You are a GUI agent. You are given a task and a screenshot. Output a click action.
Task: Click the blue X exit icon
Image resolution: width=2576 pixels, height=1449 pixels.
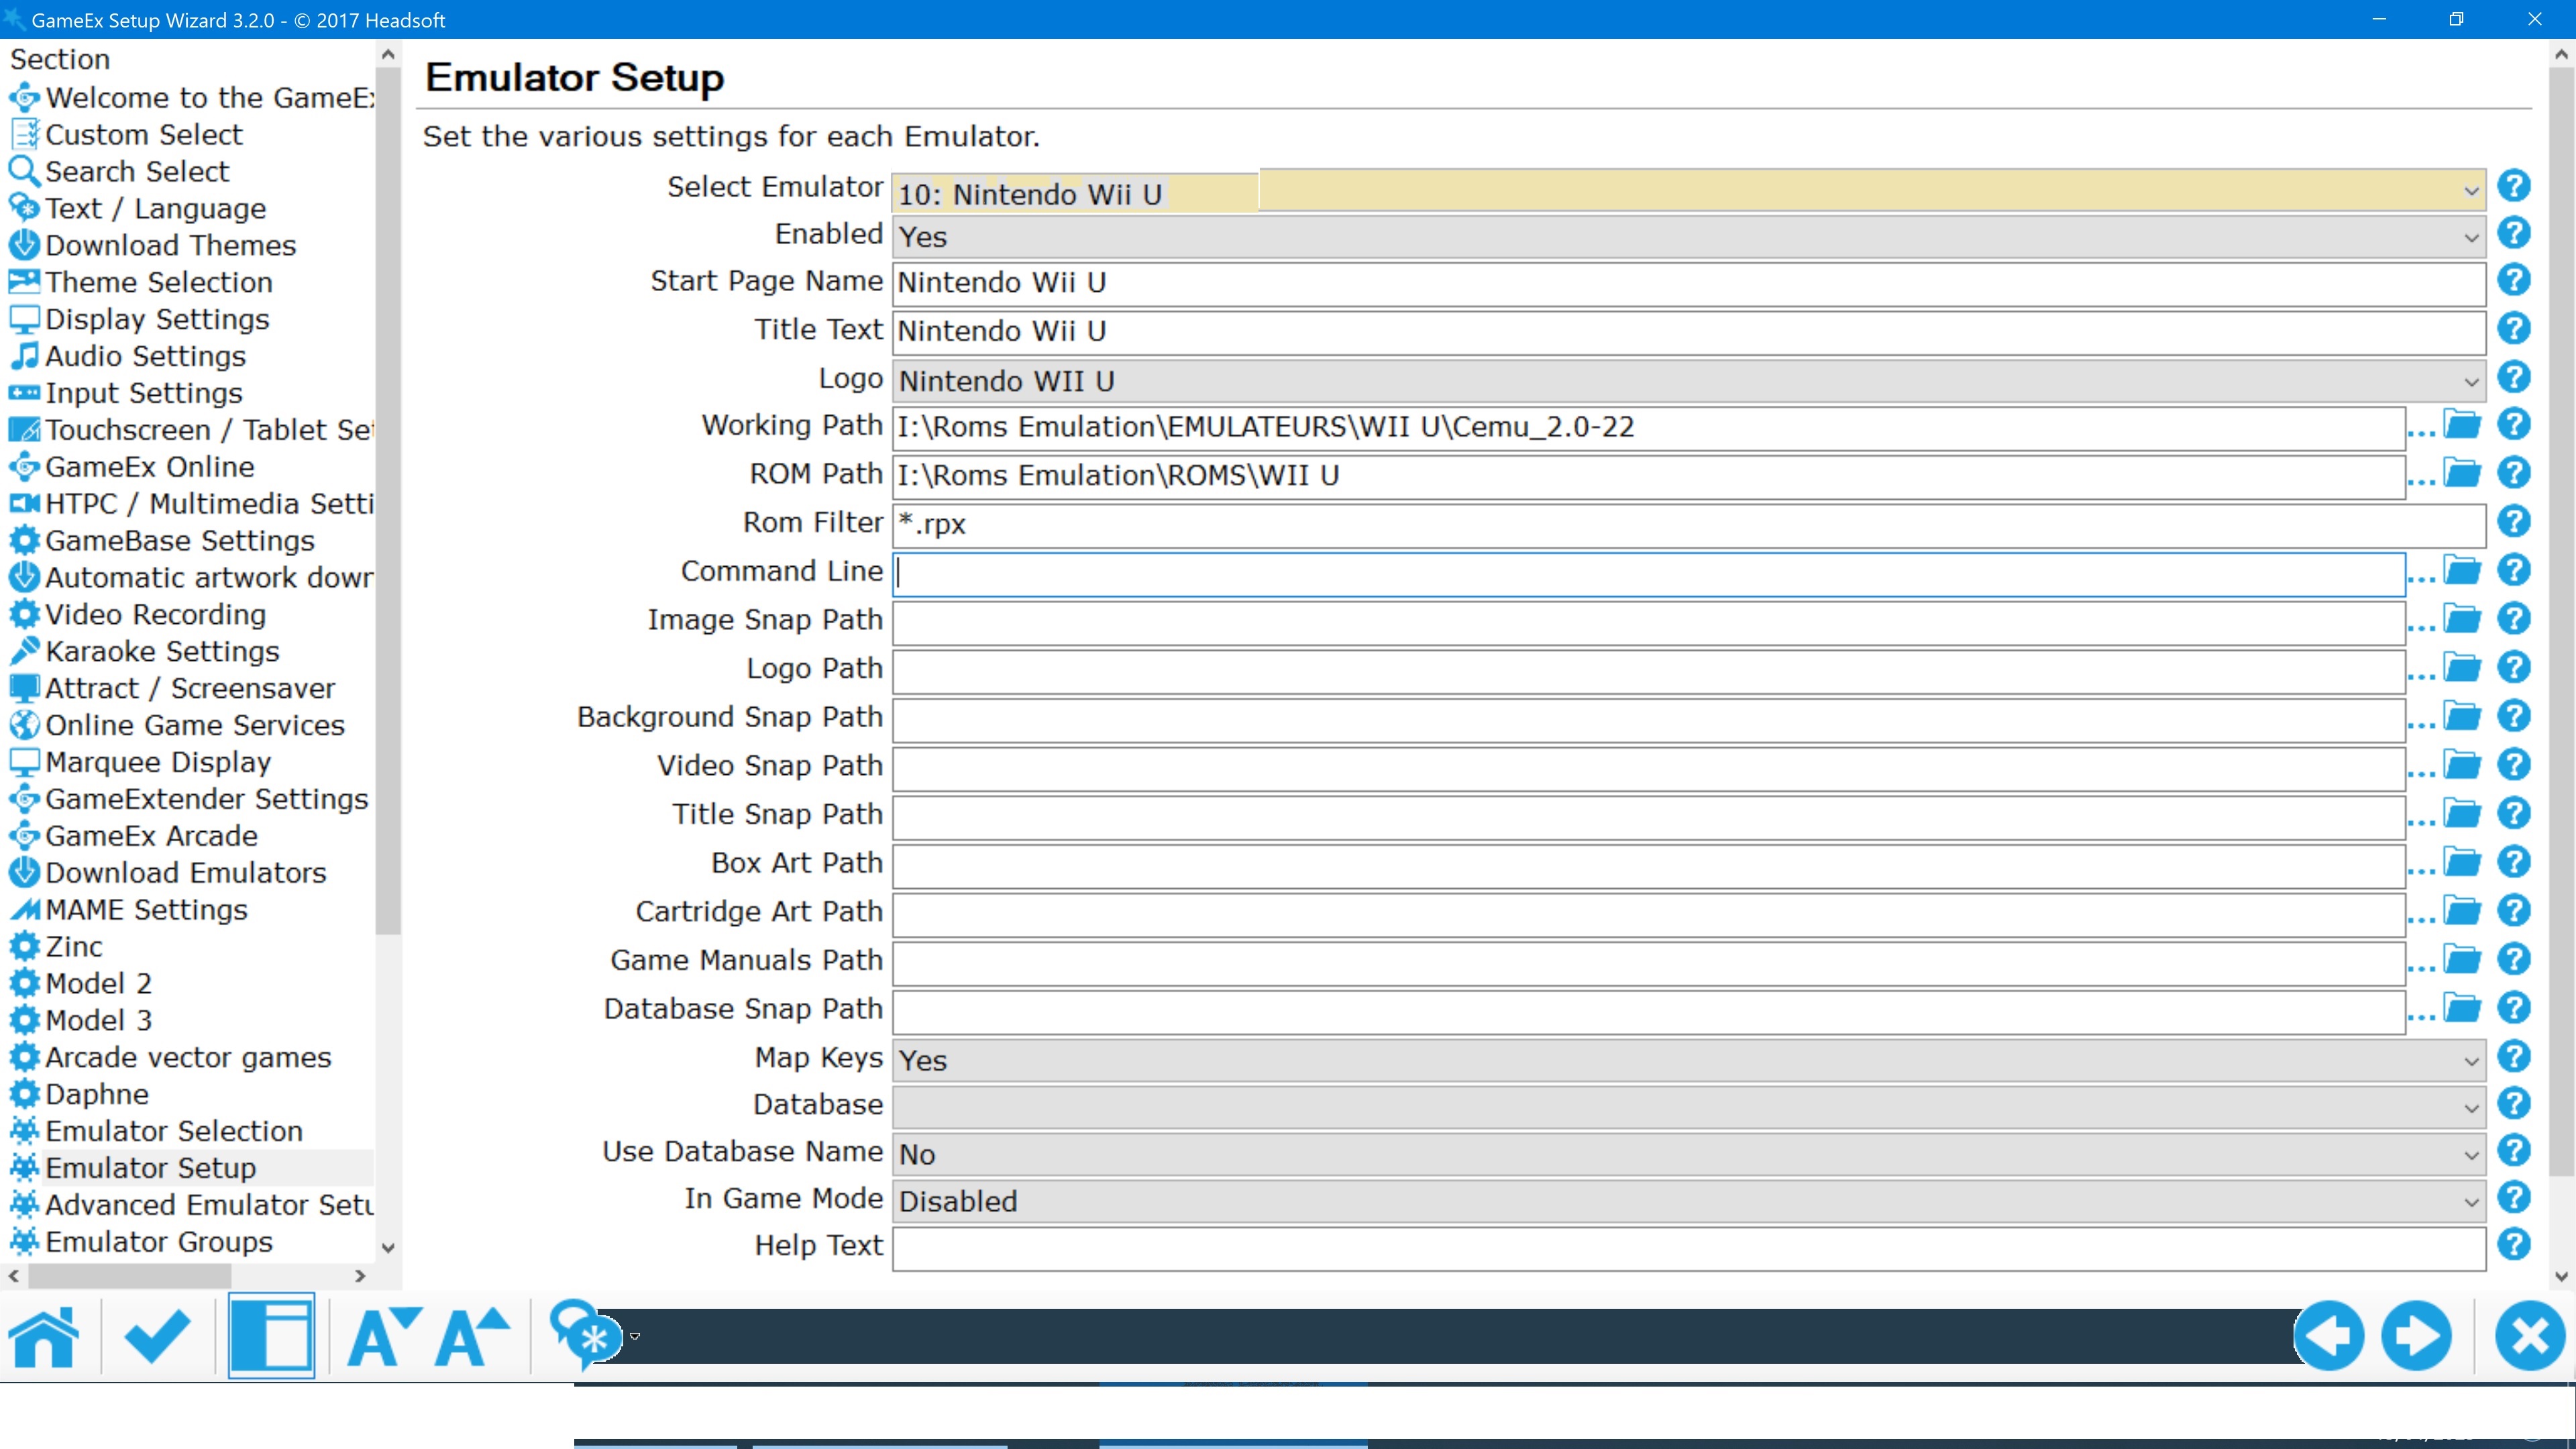click(x=2530, y=1336)
